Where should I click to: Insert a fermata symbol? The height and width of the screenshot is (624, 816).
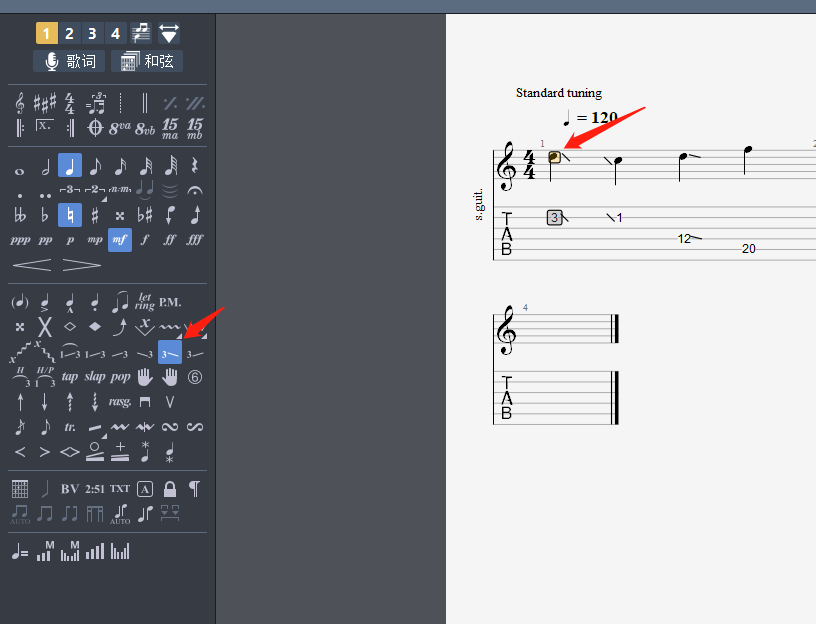[x=195, y=190]
